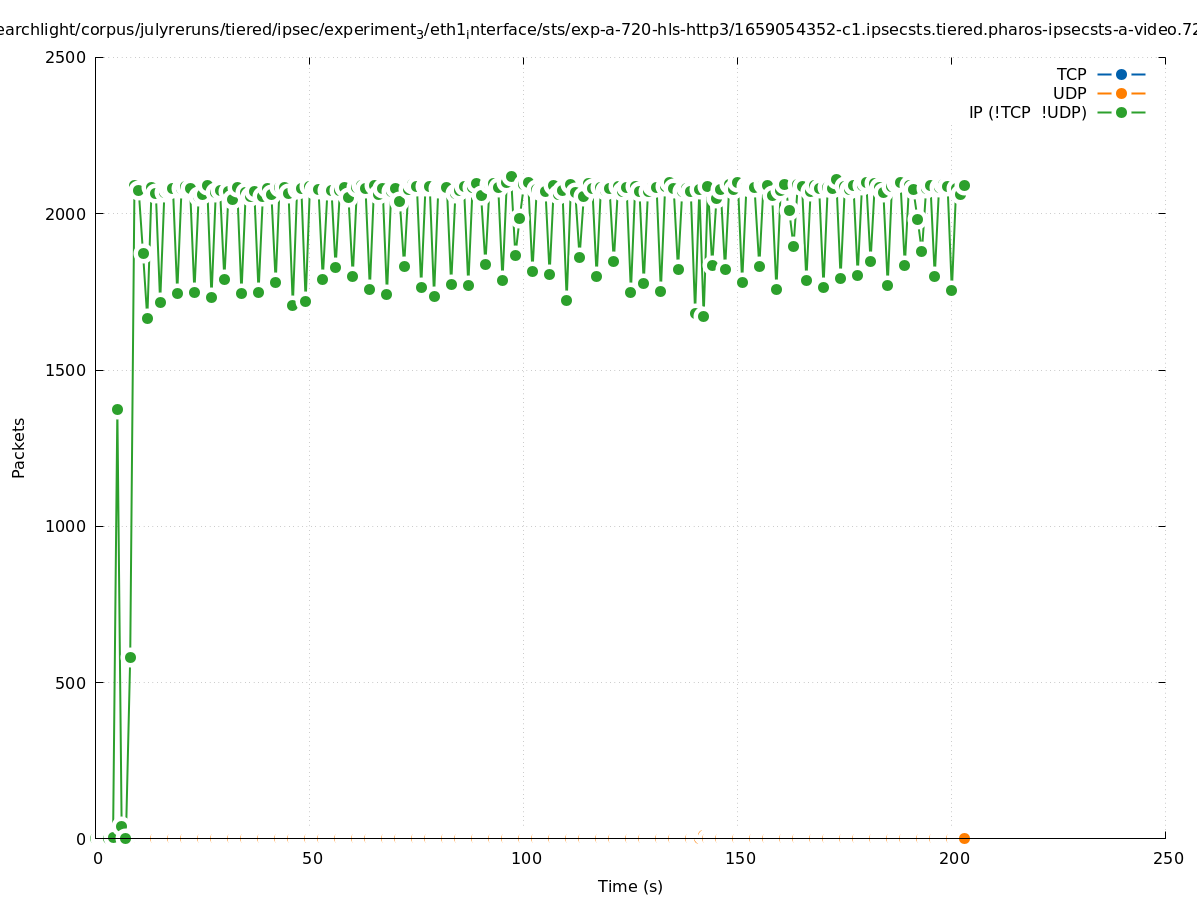
Task: Click the green data point near 580 packets
Action: (x=130, y=657)
